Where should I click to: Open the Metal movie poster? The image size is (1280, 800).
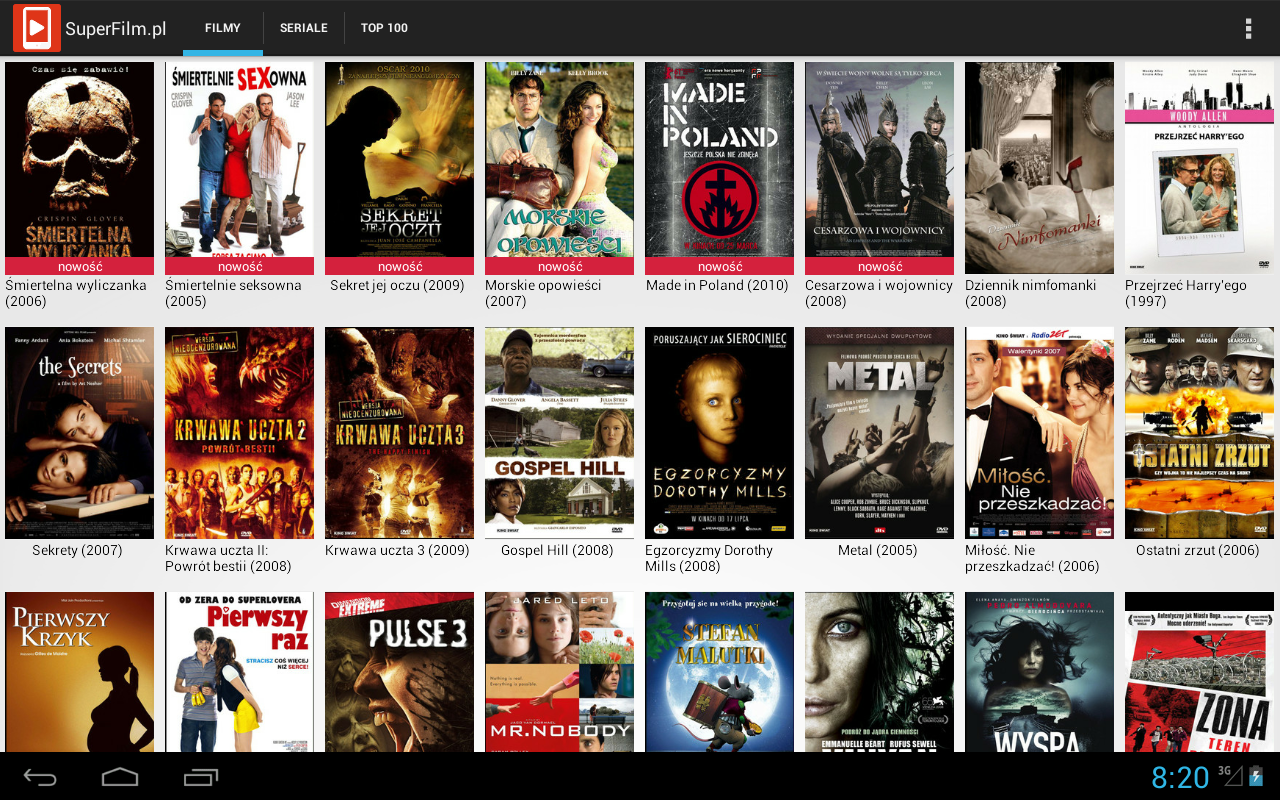[880, 433]
